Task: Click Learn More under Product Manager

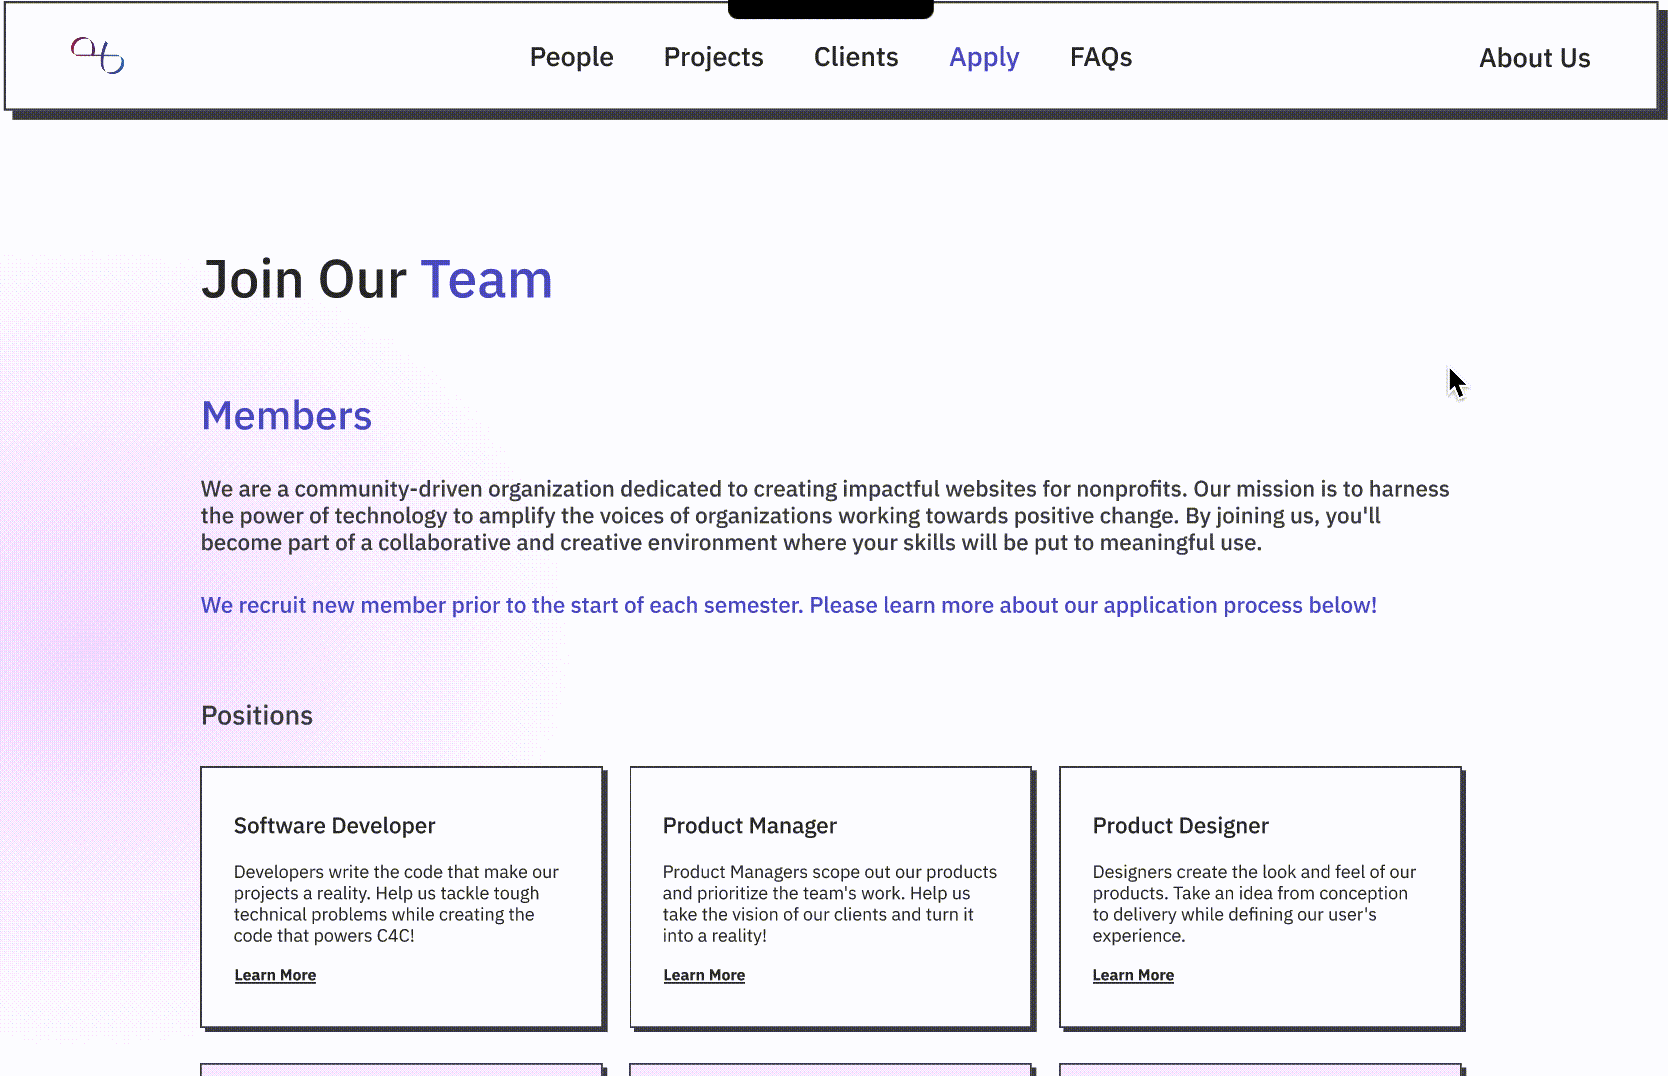Action: pyautogui.click(x=704, y=975)
